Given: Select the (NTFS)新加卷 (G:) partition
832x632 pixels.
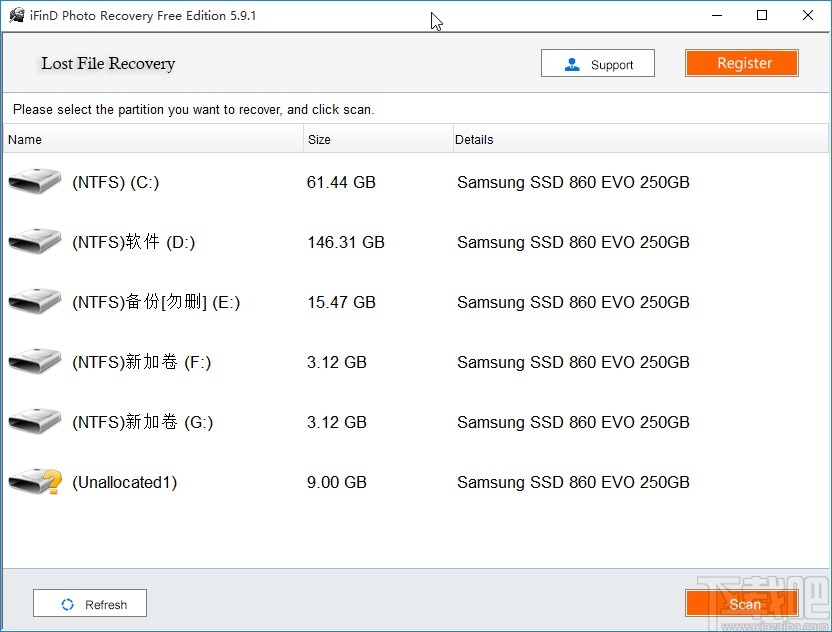Looking at the screenshot, I should [142, 422].
